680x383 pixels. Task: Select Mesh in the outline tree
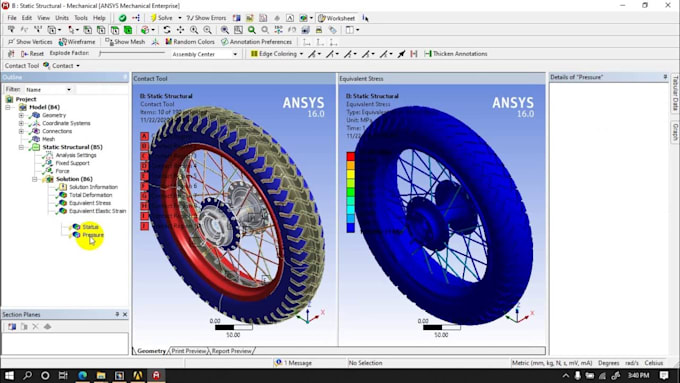[48, 139]
